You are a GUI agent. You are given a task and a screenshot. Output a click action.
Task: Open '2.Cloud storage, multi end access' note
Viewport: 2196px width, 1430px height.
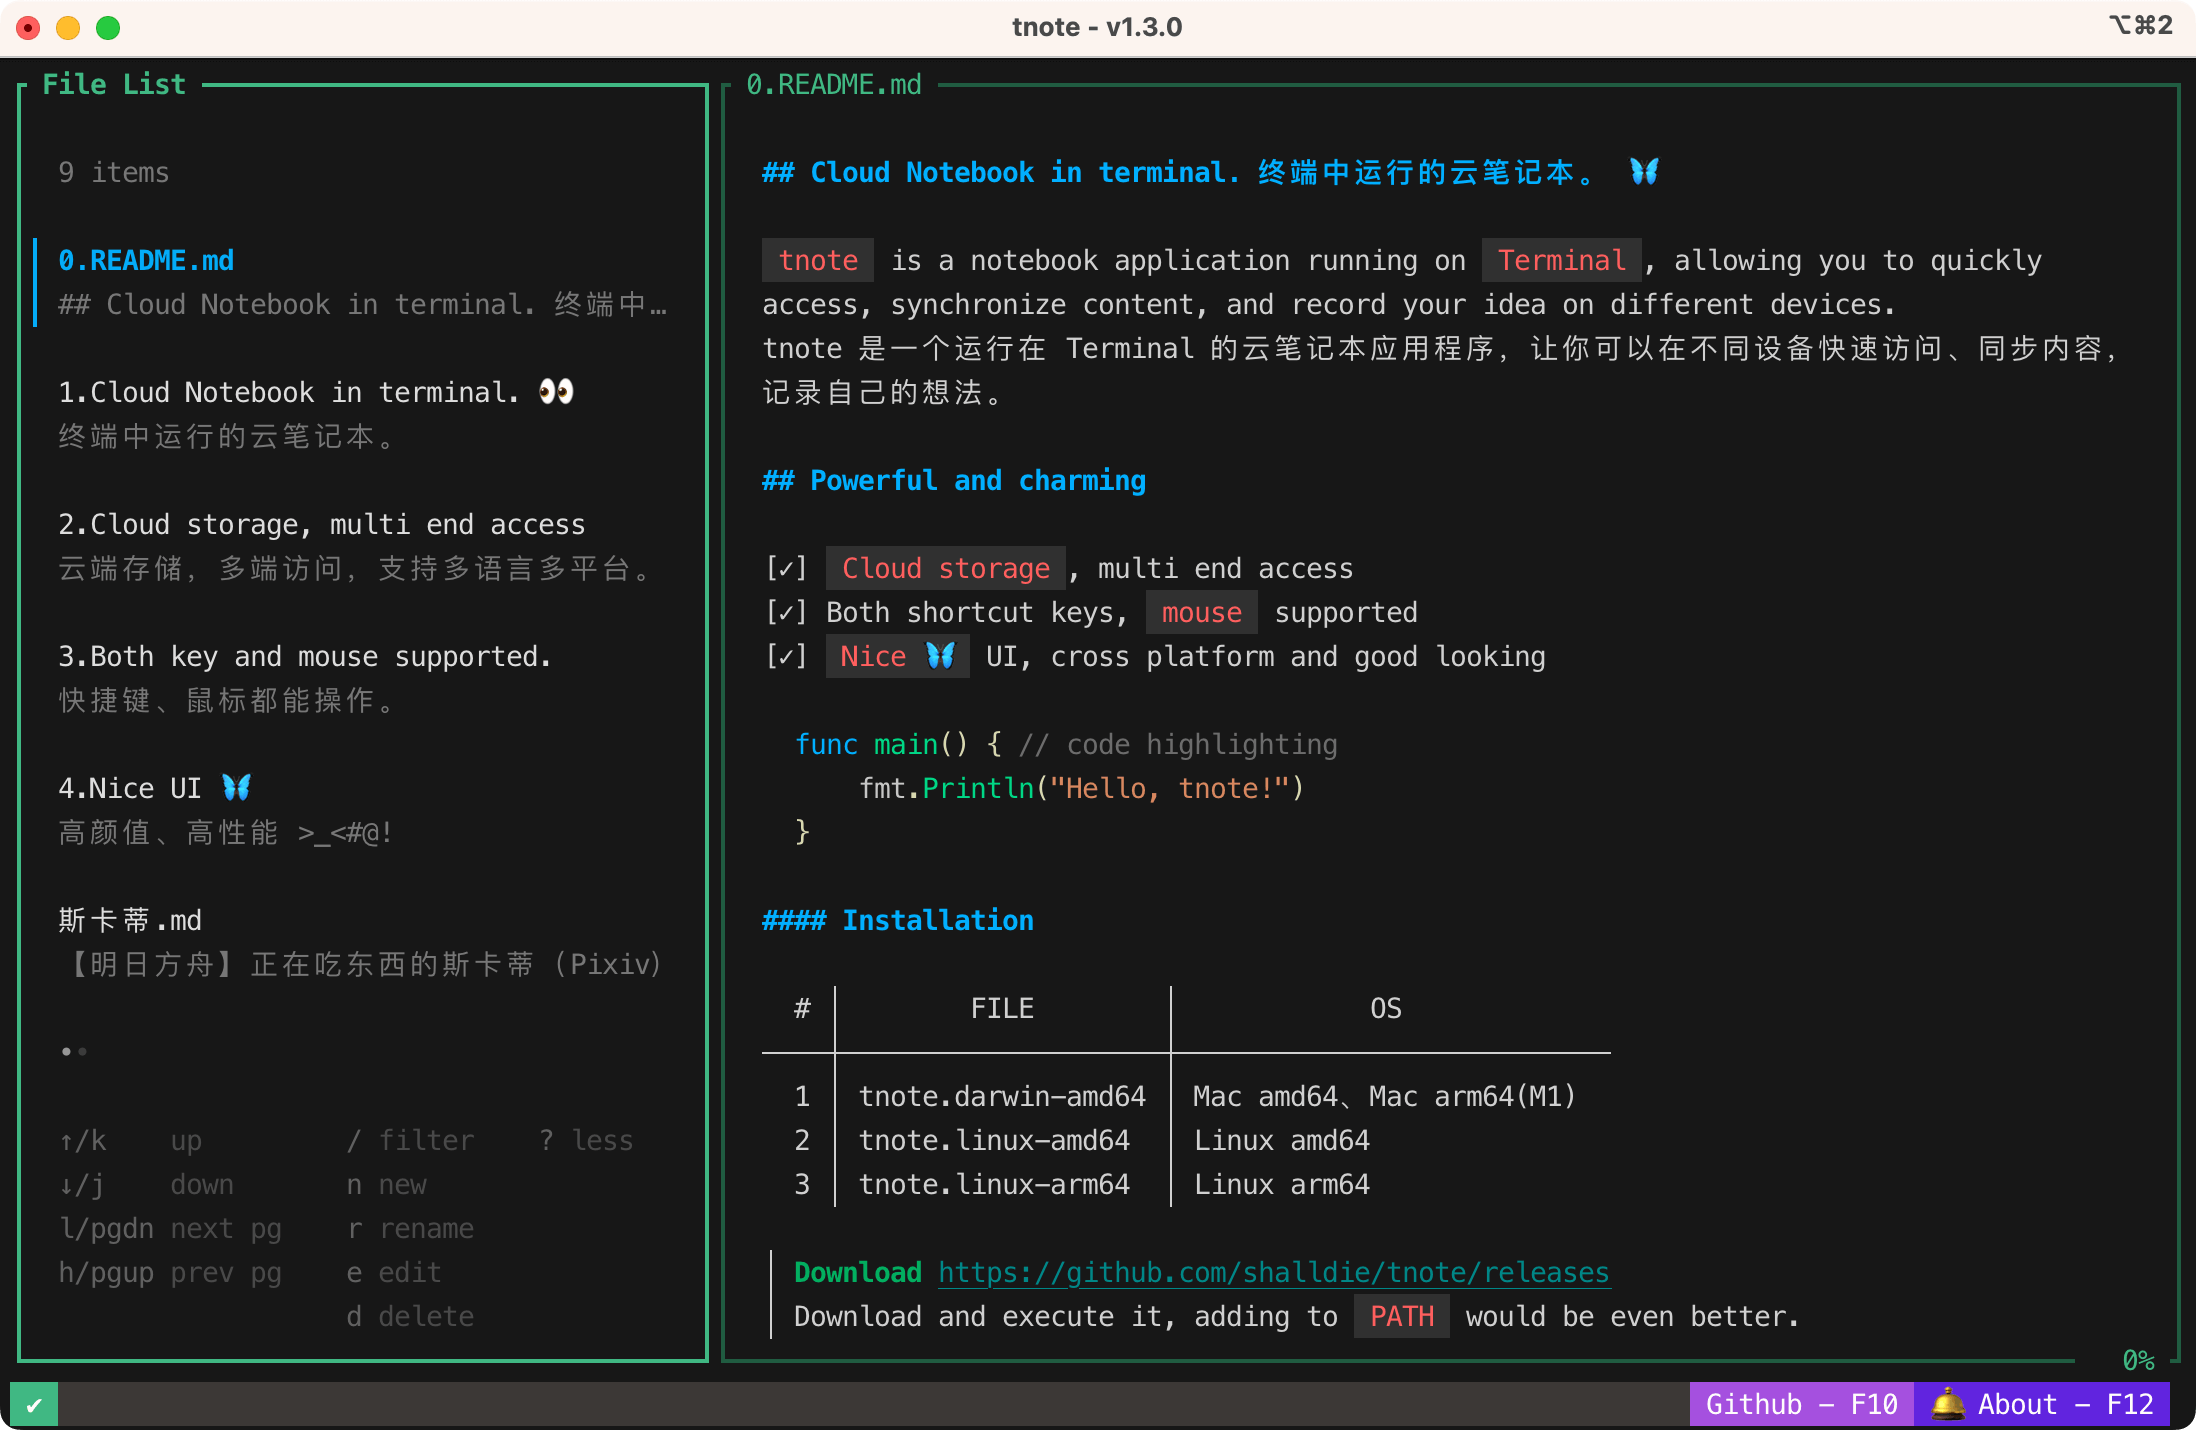click(x=321, y=525)
